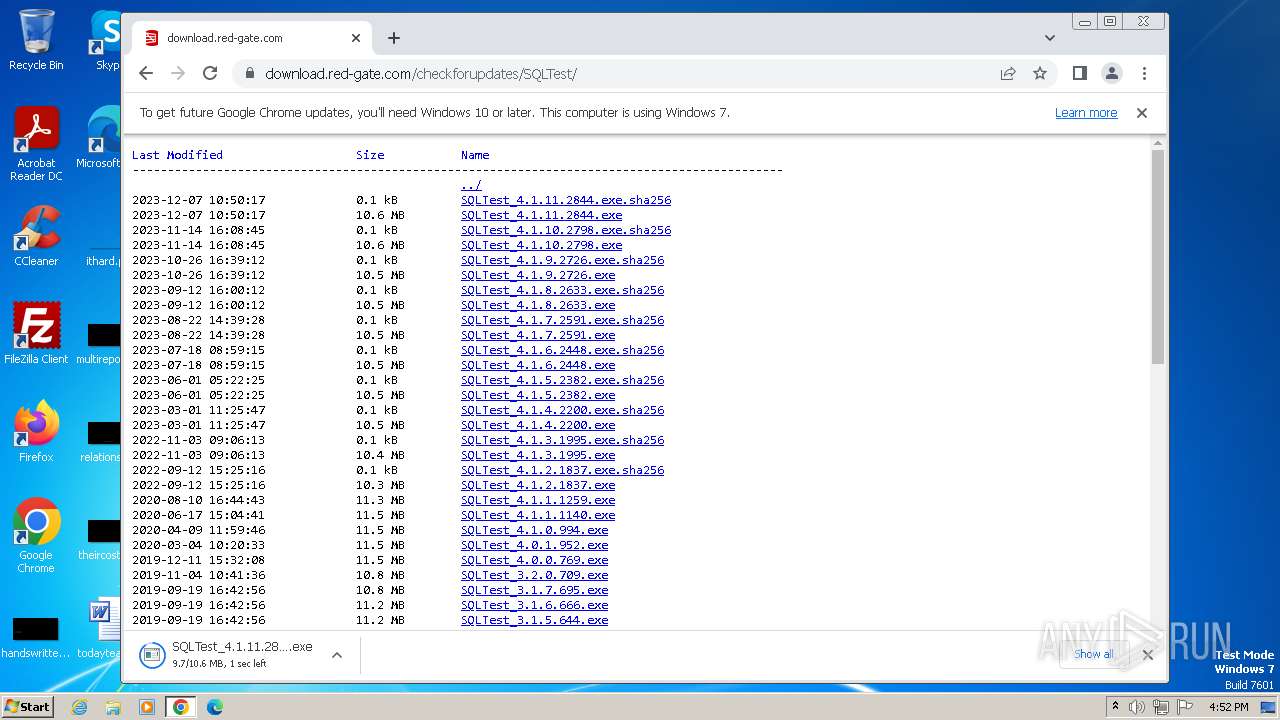Expand download item options chevron
Image resolution: width=1280 pixels, height=720 pixels.
pos(337,655)
